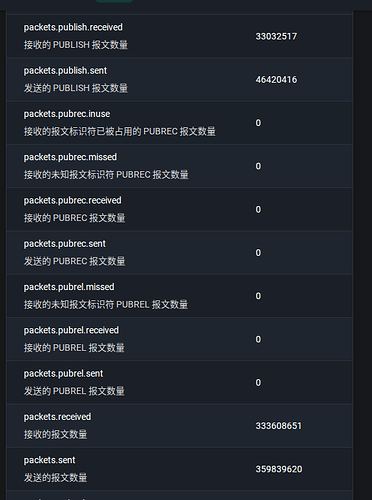This screenshot has width=372, height=500.
Task: Select the packets.pubrel.received metric name
Action: (71, 330)
